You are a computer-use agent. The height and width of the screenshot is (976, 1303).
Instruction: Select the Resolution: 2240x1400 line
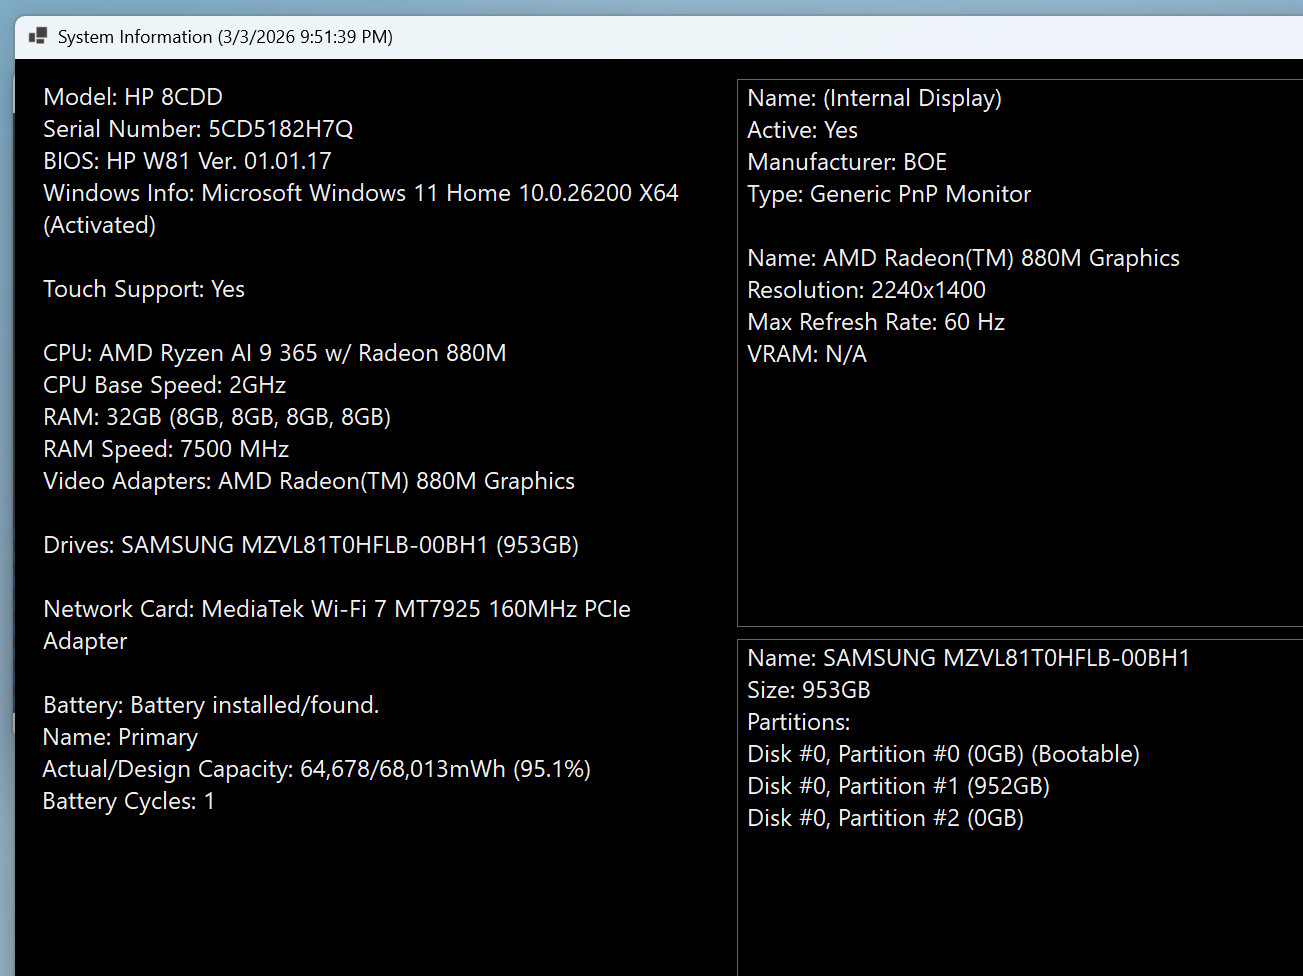pyautogui.click(x=867, y=290)
